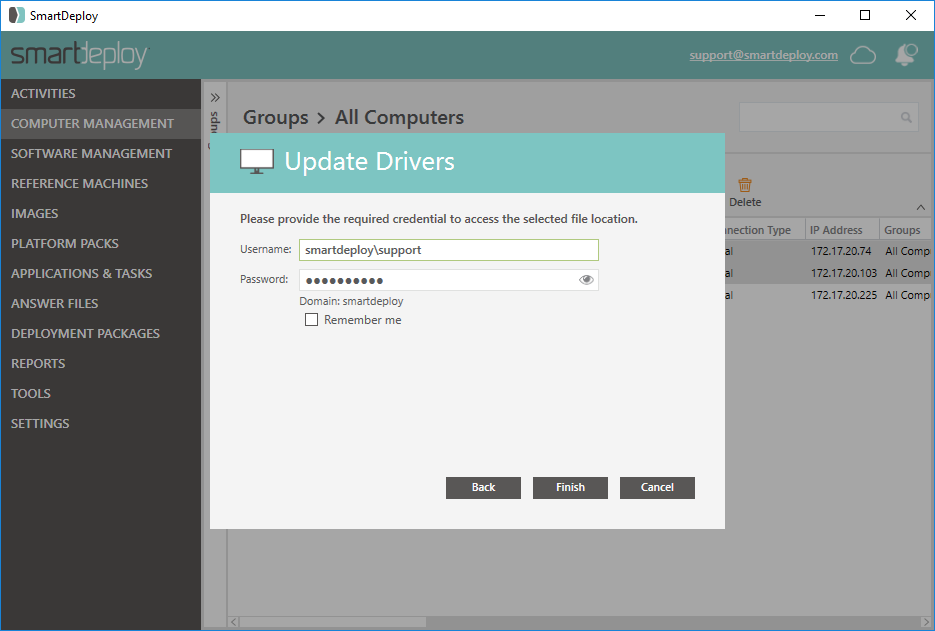Open the Activities section
The image size is (935, 631).
101,94
